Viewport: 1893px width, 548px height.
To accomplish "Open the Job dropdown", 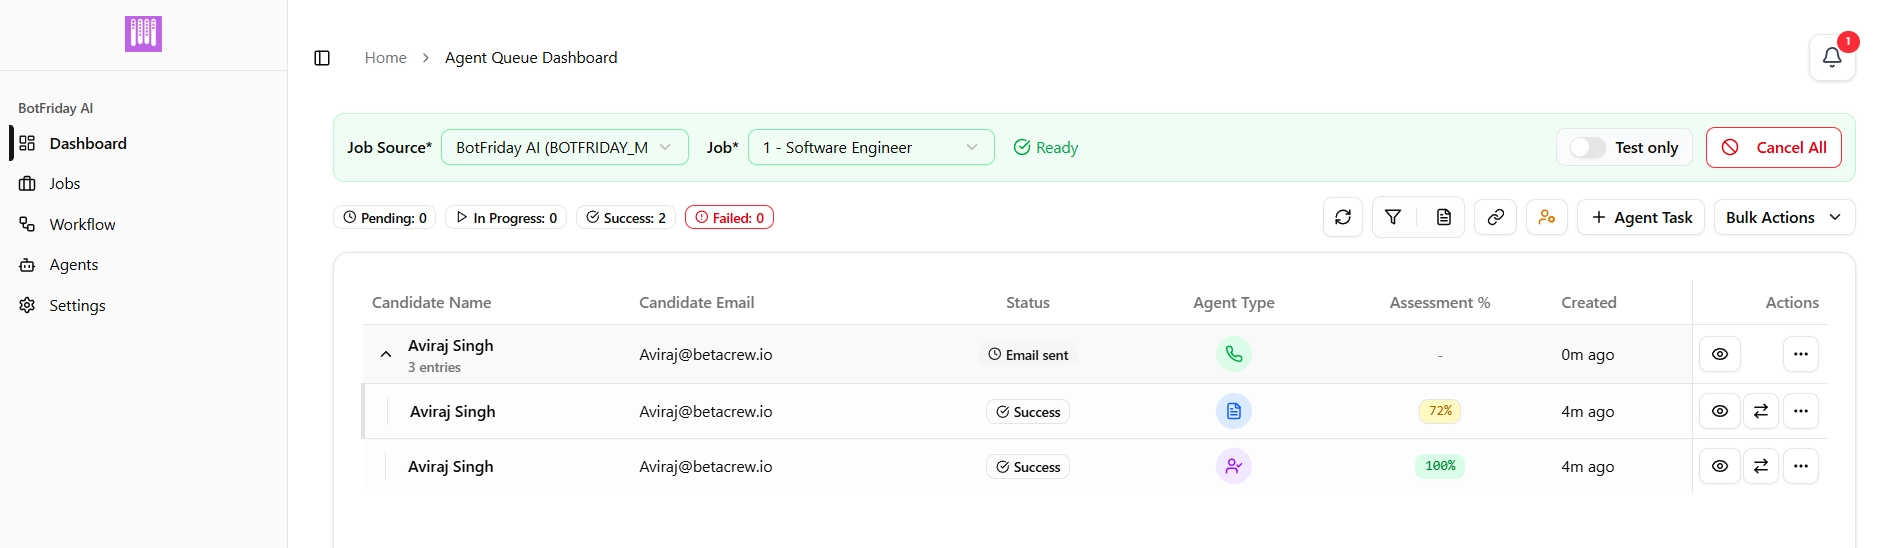I will click(871, 147).
